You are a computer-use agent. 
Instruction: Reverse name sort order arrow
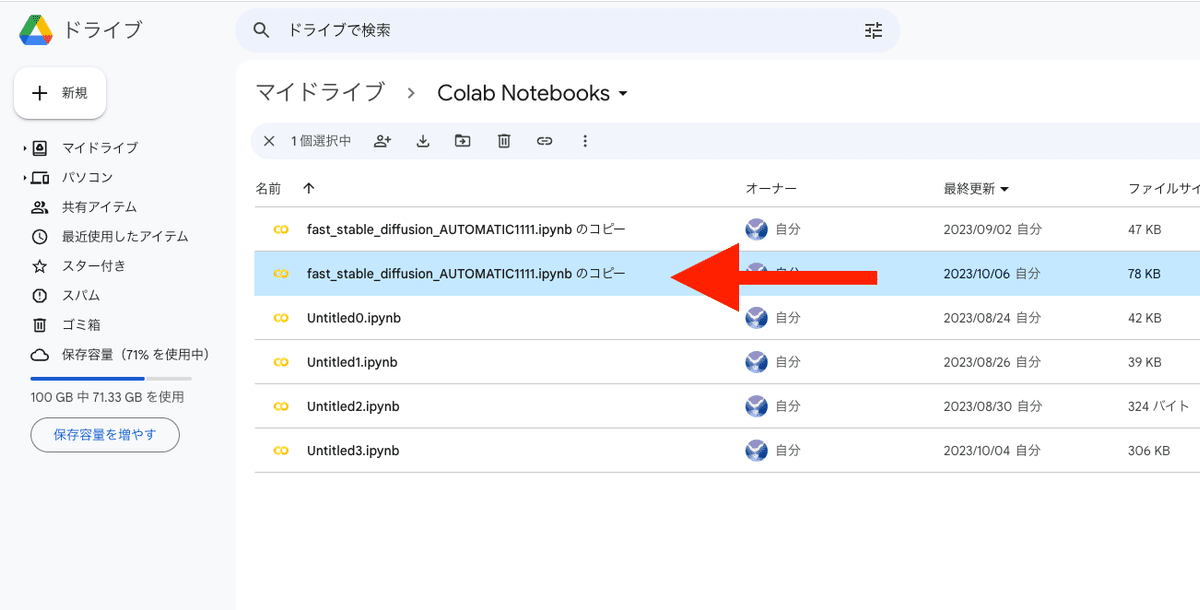308,188
